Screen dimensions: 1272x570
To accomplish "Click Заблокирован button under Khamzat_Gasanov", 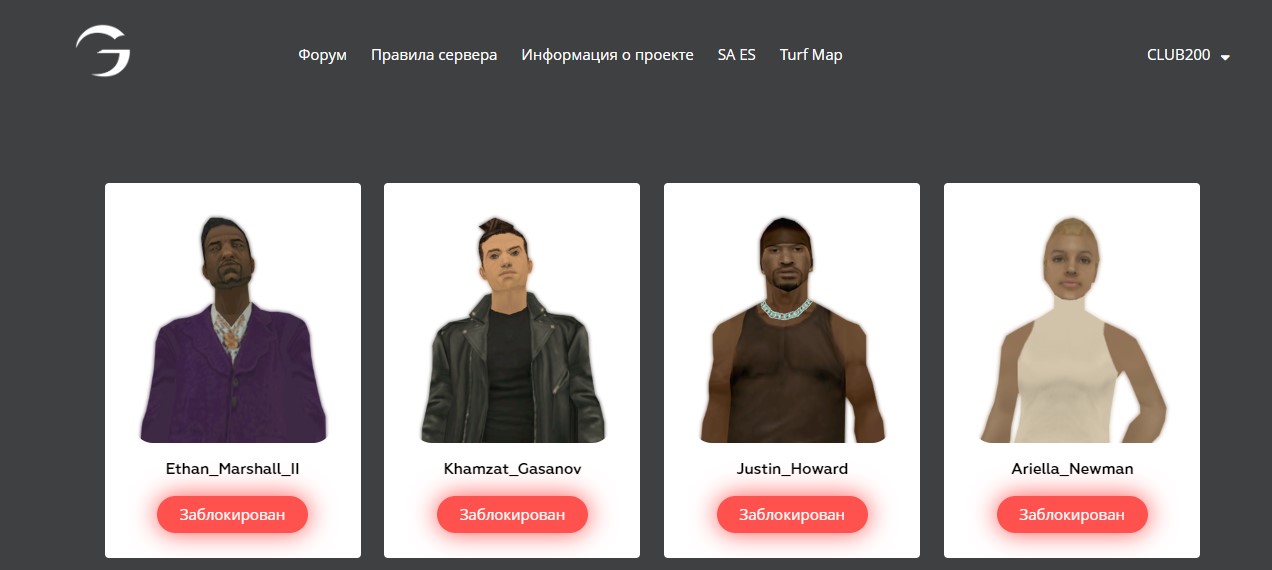I will click(512, 515).
